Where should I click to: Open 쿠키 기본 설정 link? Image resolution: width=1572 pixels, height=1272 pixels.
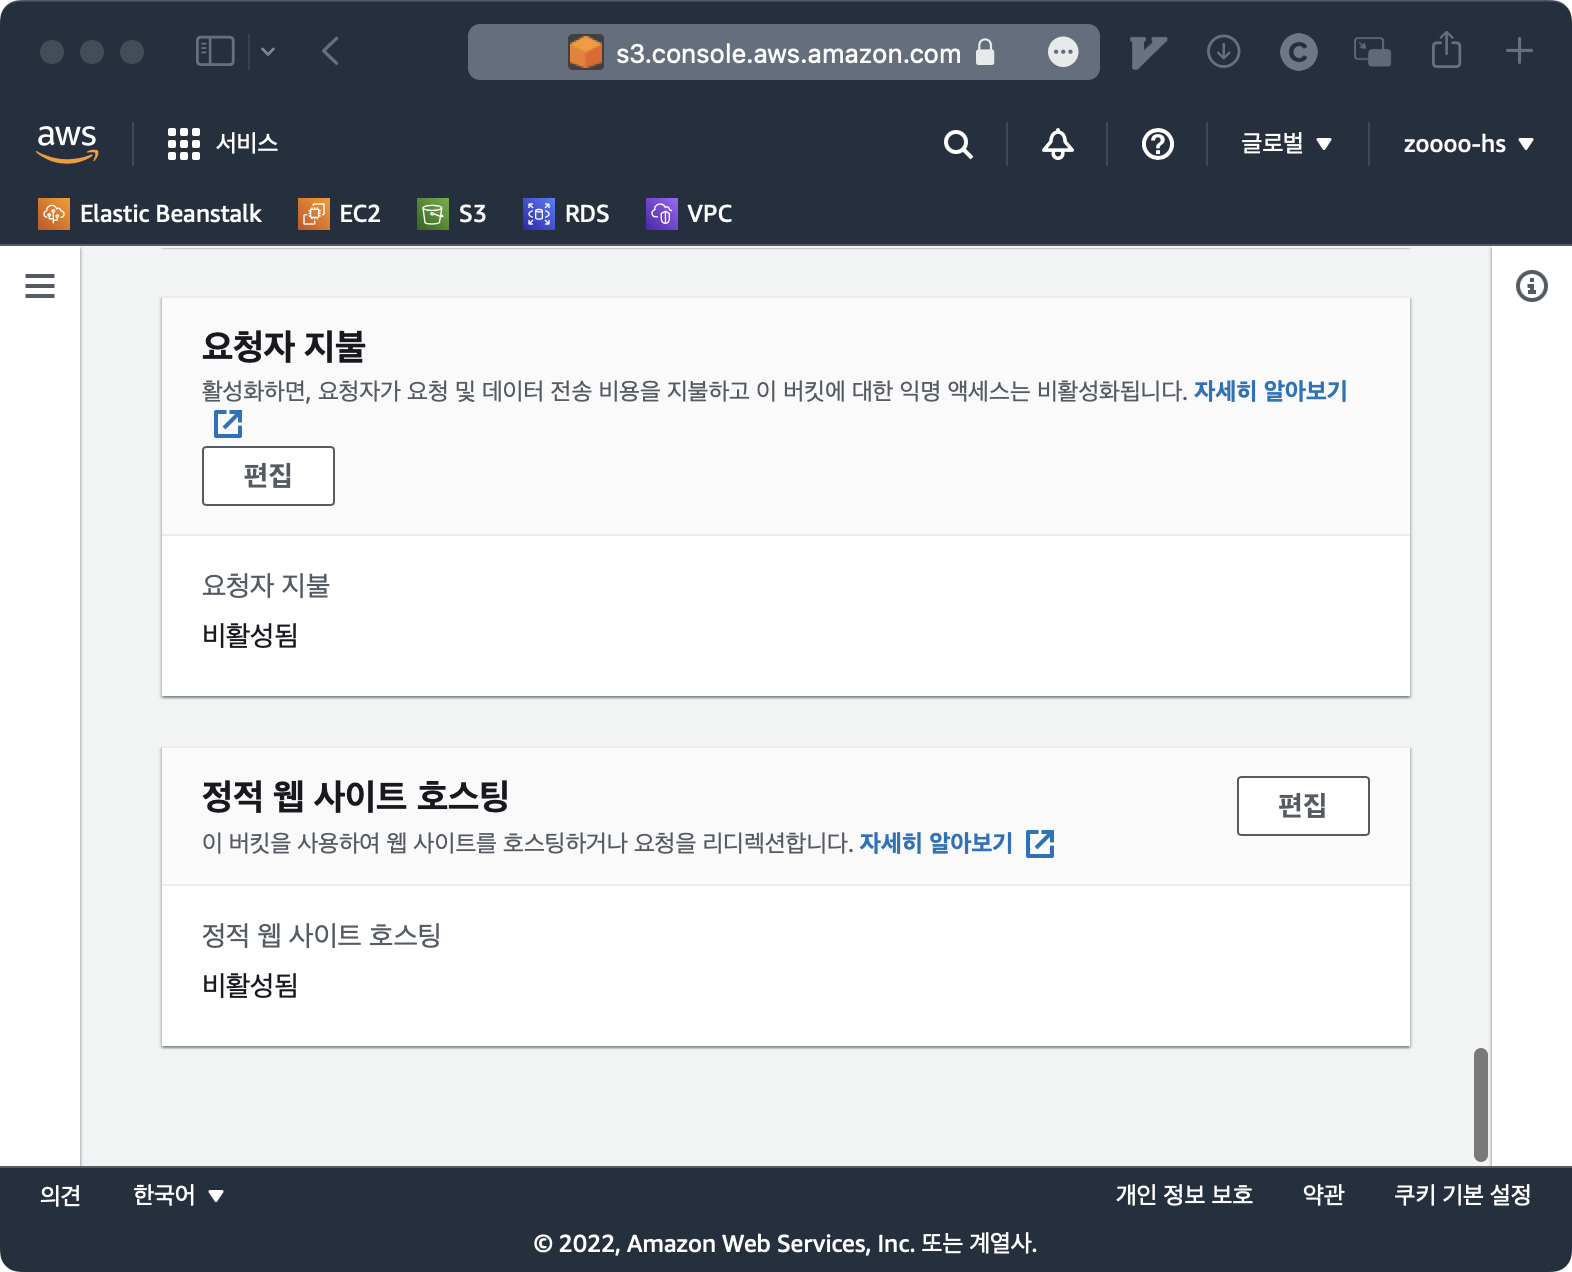[1462, 1195]
